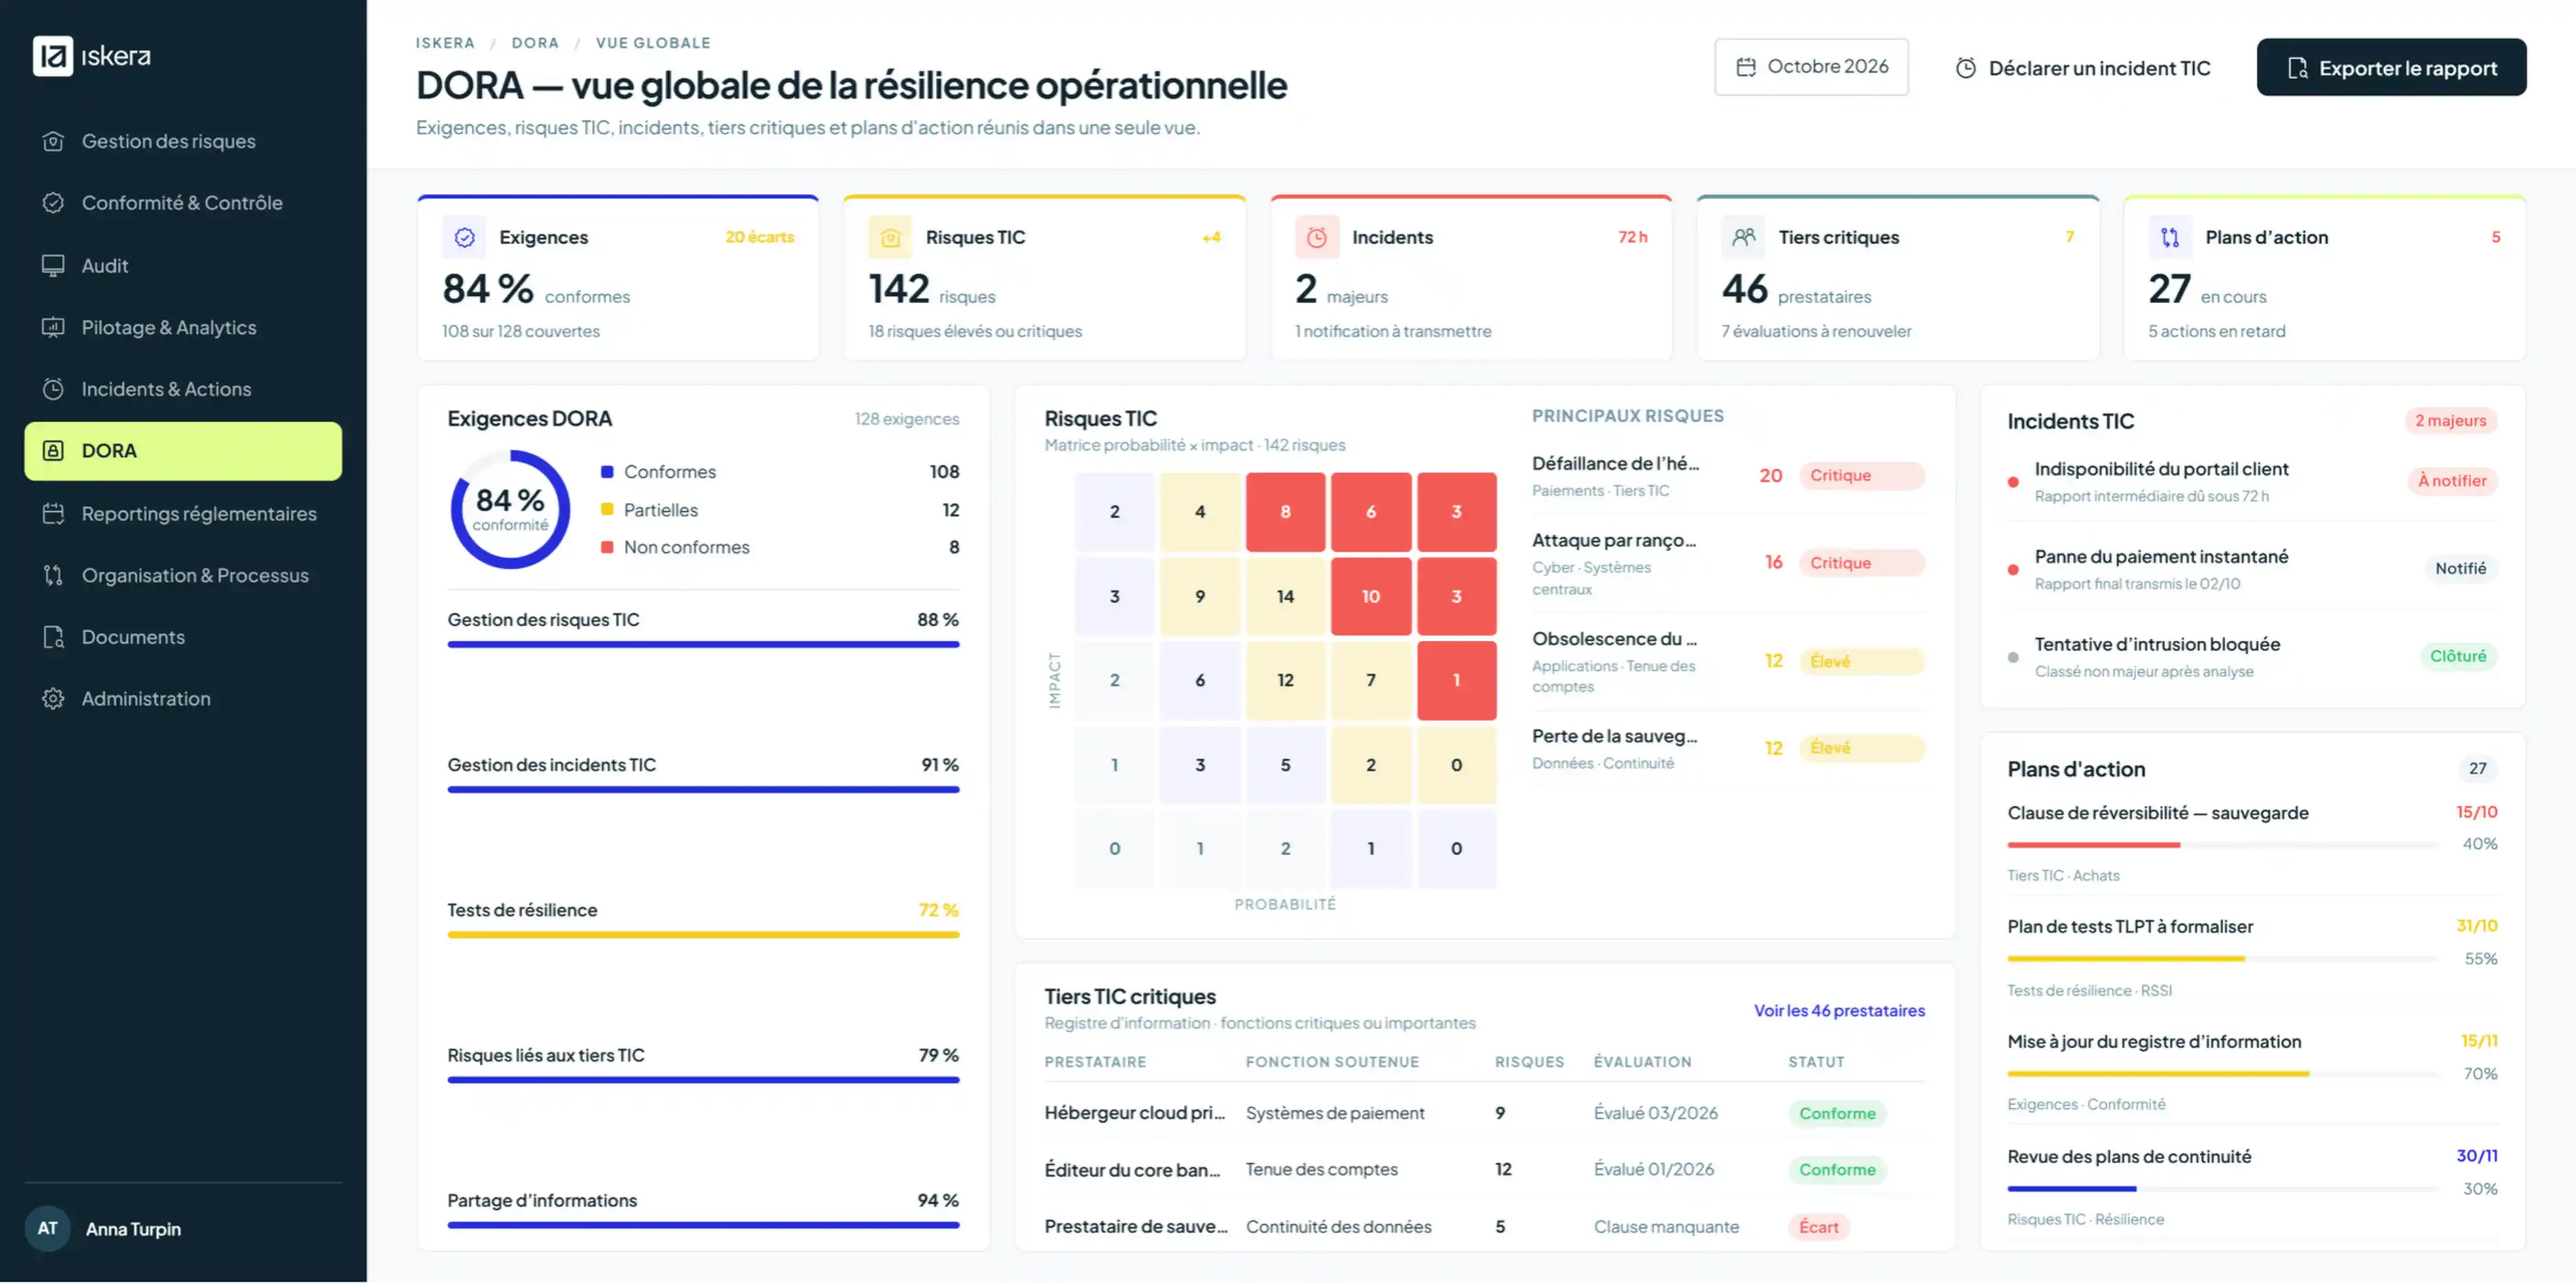This screenshot has height=1283, width=2576.
Task: Click the Administration gear icon
Action: (53, 699)
